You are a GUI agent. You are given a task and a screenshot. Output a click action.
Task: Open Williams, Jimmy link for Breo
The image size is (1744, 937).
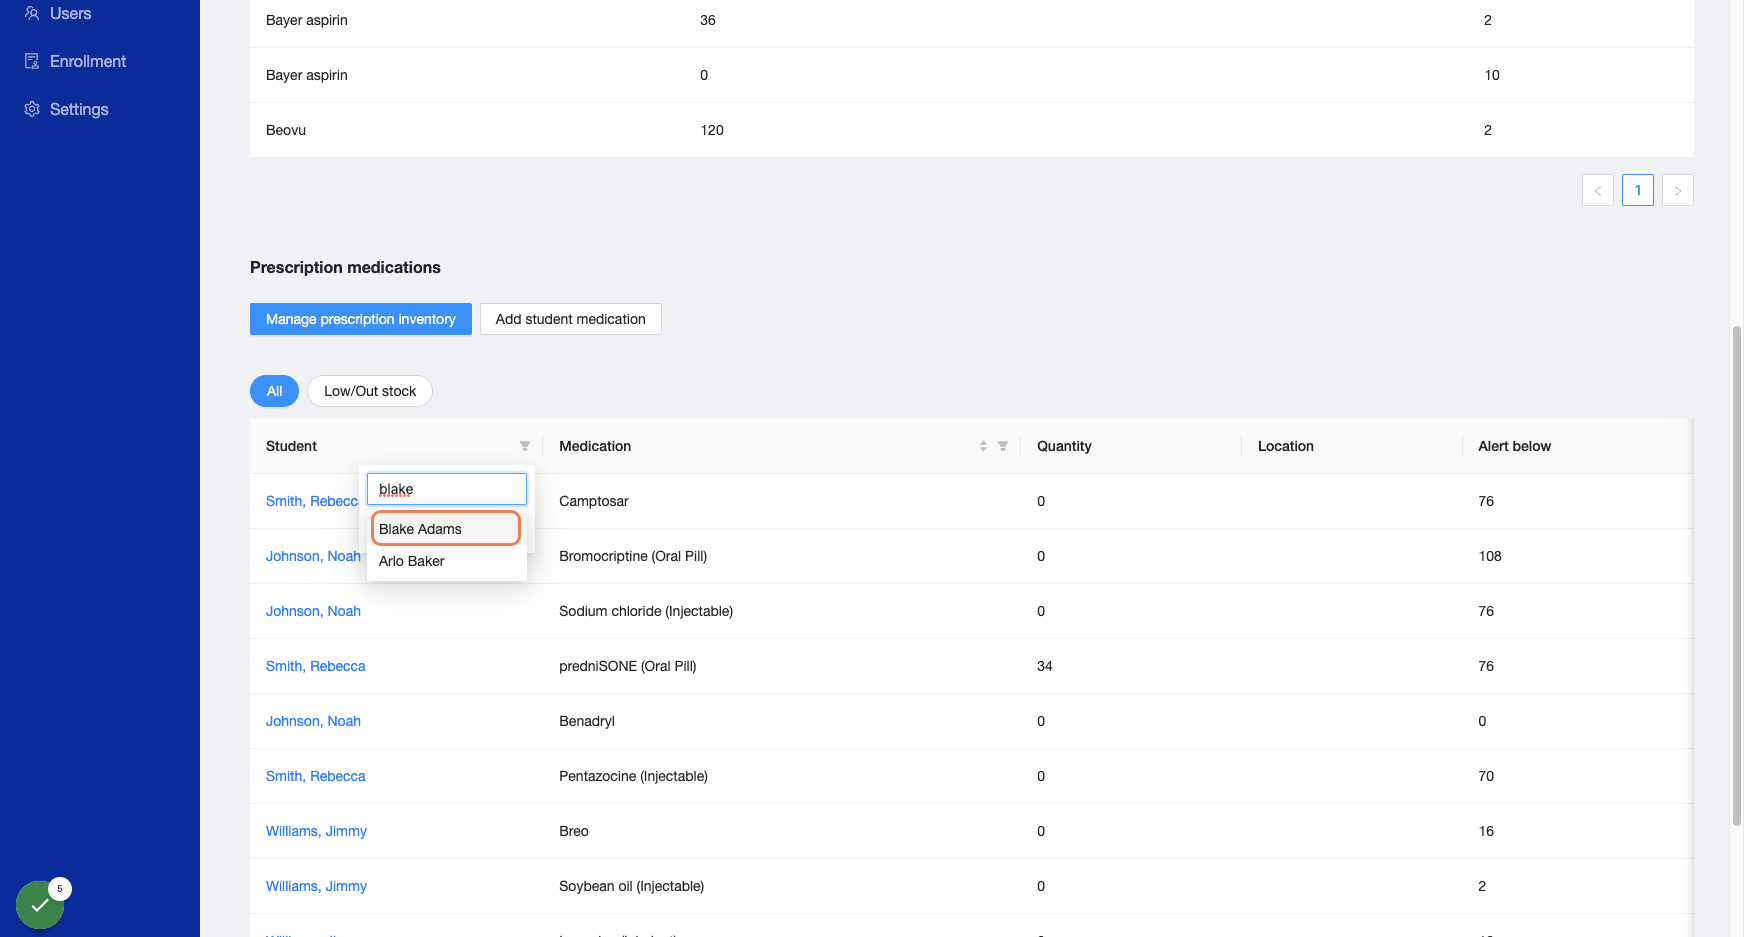click(316, 831)
